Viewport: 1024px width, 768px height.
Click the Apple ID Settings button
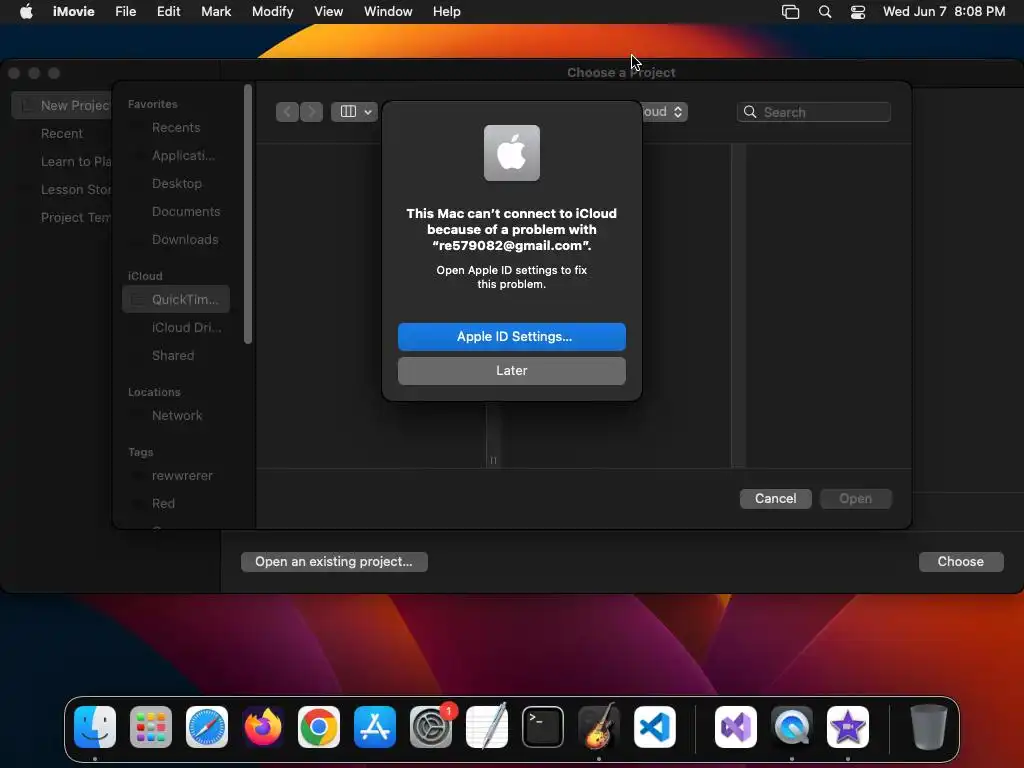point(512,337)
